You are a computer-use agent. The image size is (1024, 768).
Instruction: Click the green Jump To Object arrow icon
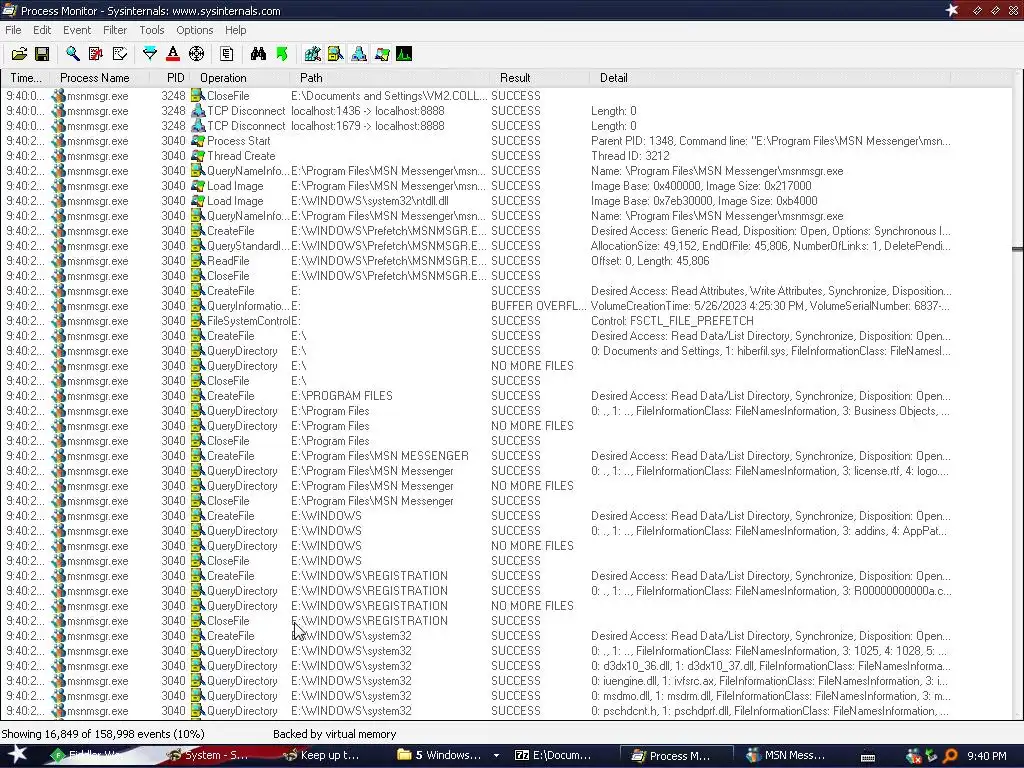point(281,54)
